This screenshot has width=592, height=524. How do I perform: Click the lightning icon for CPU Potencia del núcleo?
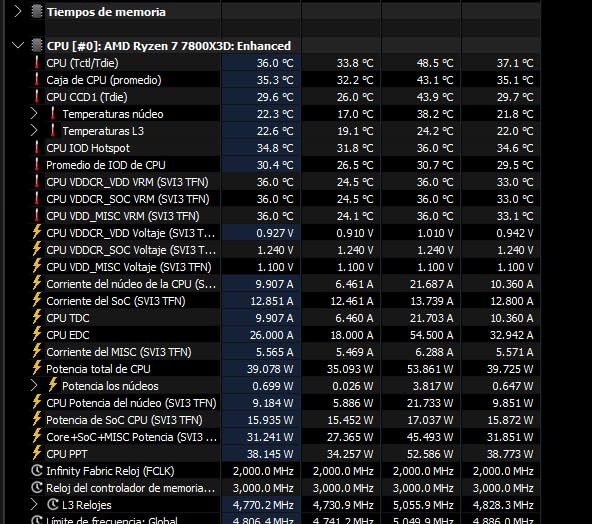click(x=37, y=402)
